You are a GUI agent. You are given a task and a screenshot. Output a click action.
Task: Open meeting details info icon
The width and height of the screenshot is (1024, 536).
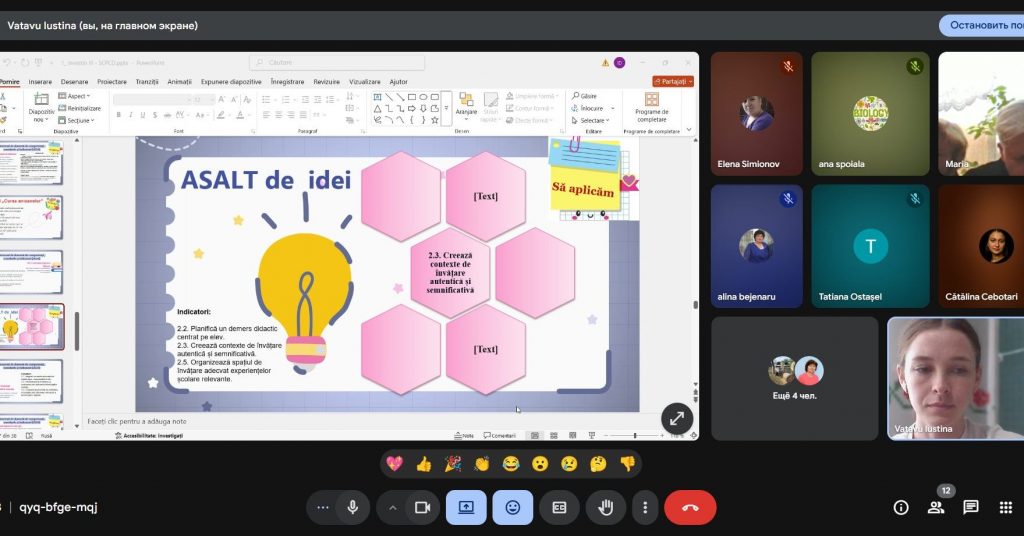point(901,507)
